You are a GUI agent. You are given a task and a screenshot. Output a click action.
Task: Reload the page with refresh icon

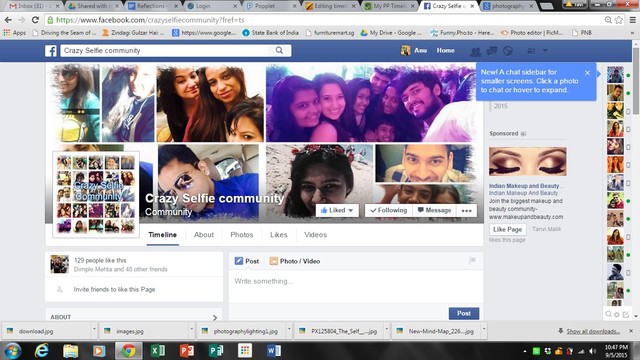(x=36, y=20)
